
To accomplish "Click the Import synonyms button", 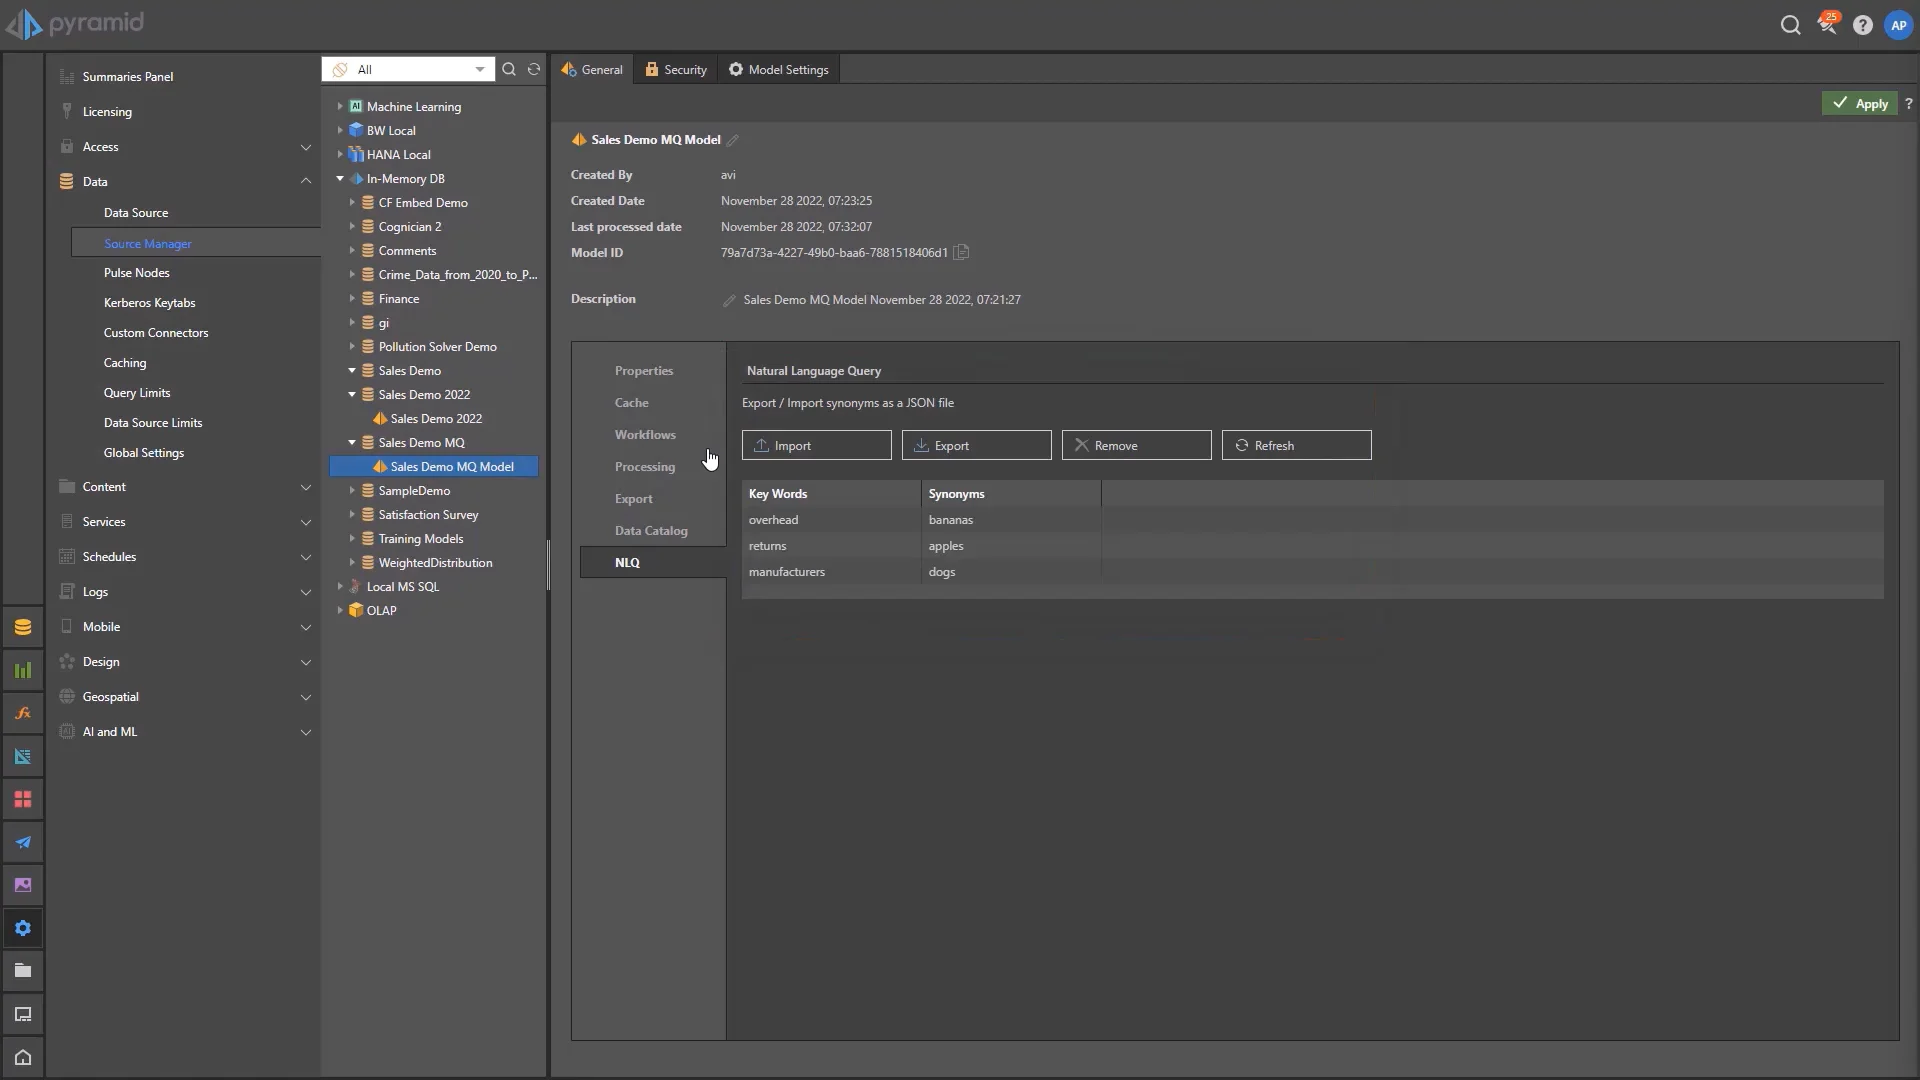I will 816,445.
